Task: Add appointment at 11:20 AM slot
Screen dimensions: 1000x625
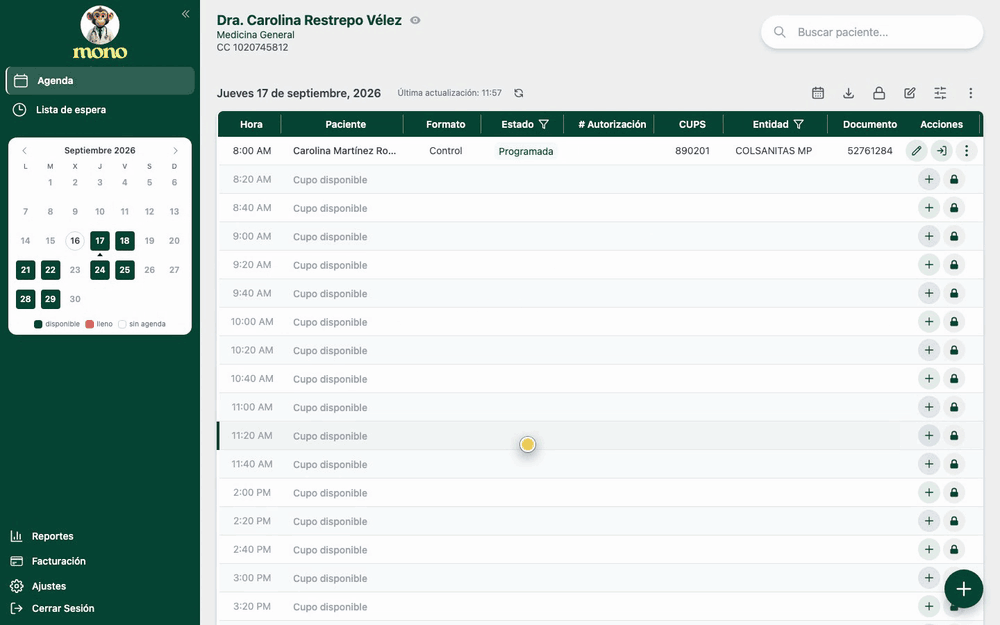Action: (x=929, y=436)
